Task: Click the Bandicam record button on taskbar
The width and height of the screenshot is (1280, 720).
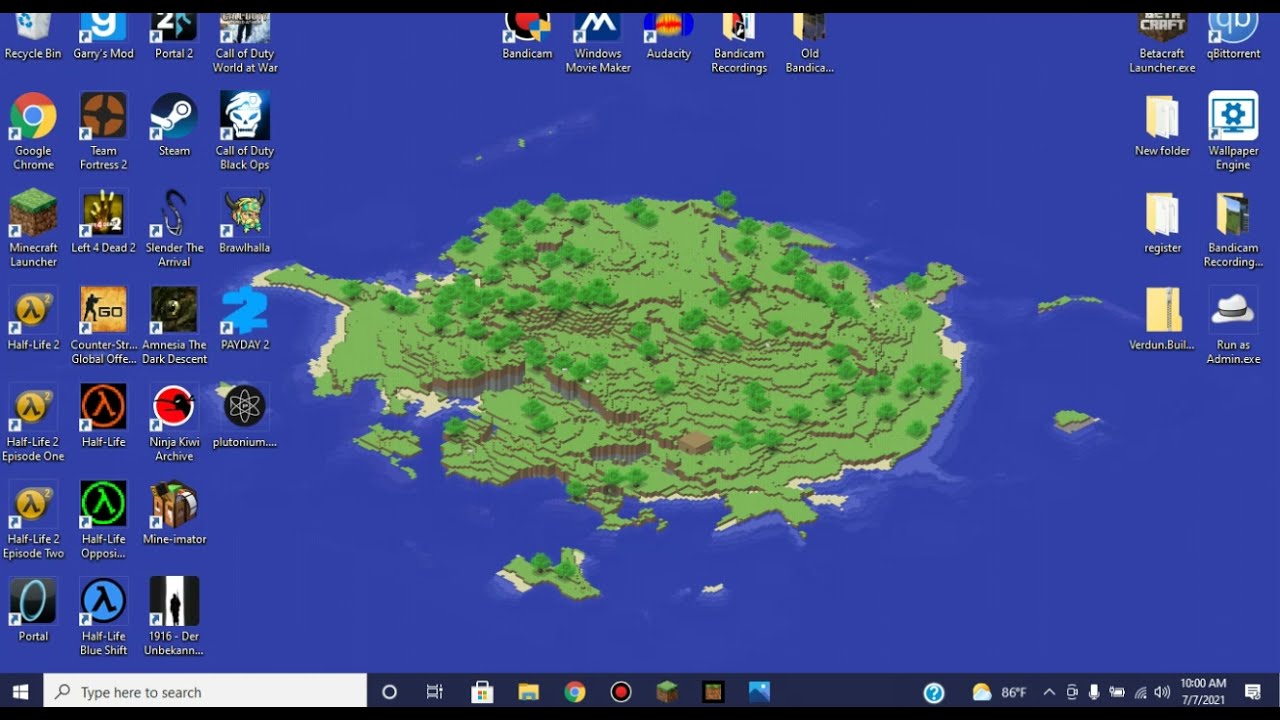Action: (621, 692)
